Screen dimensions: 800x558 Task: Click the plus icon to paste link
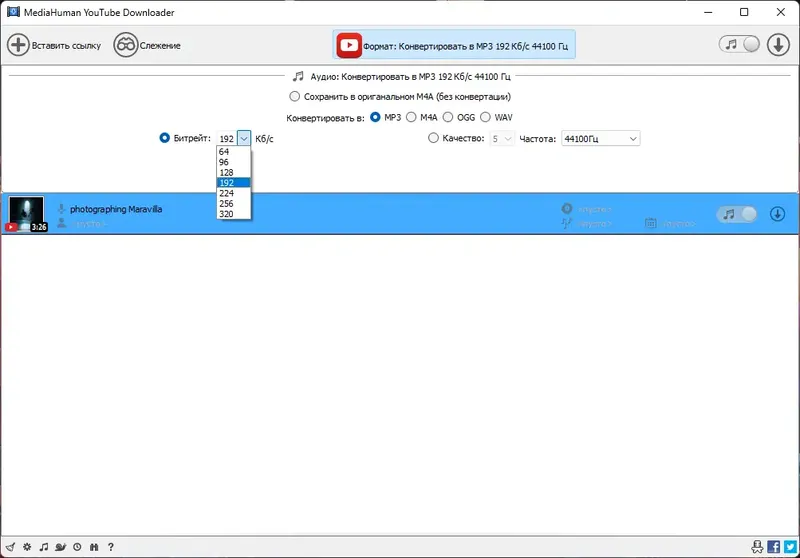(18, 45)
